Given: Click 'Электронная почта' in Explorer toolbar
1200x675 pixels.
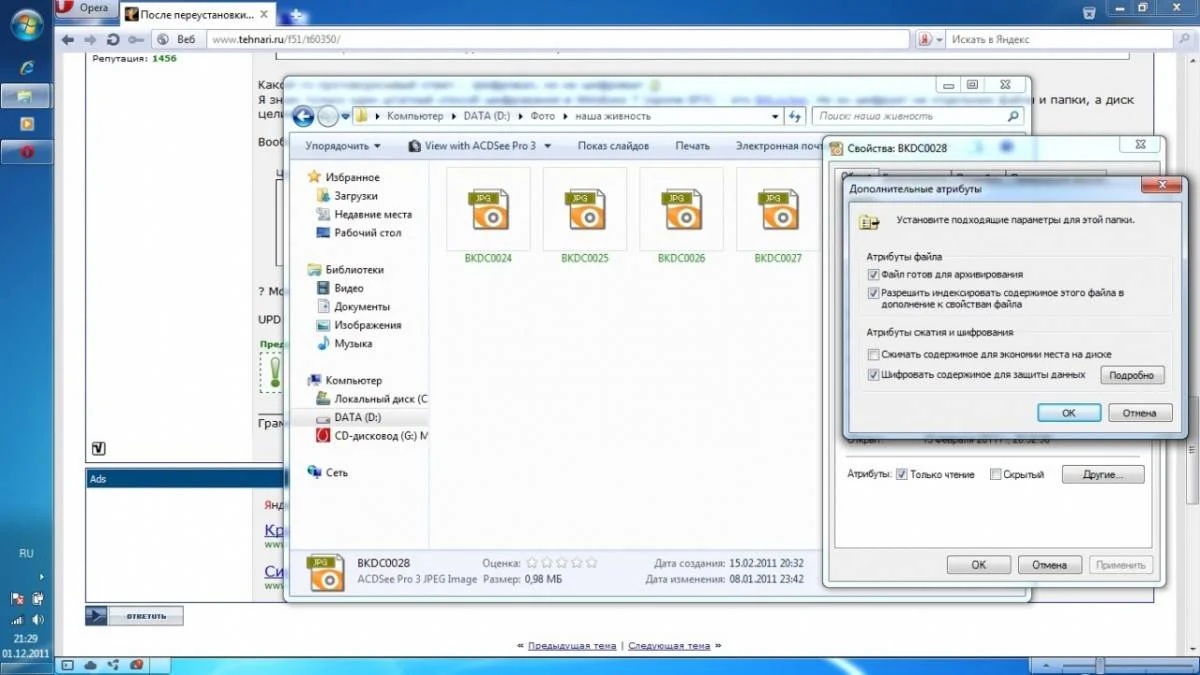Looking at the screenshot, I should [778, 145].
